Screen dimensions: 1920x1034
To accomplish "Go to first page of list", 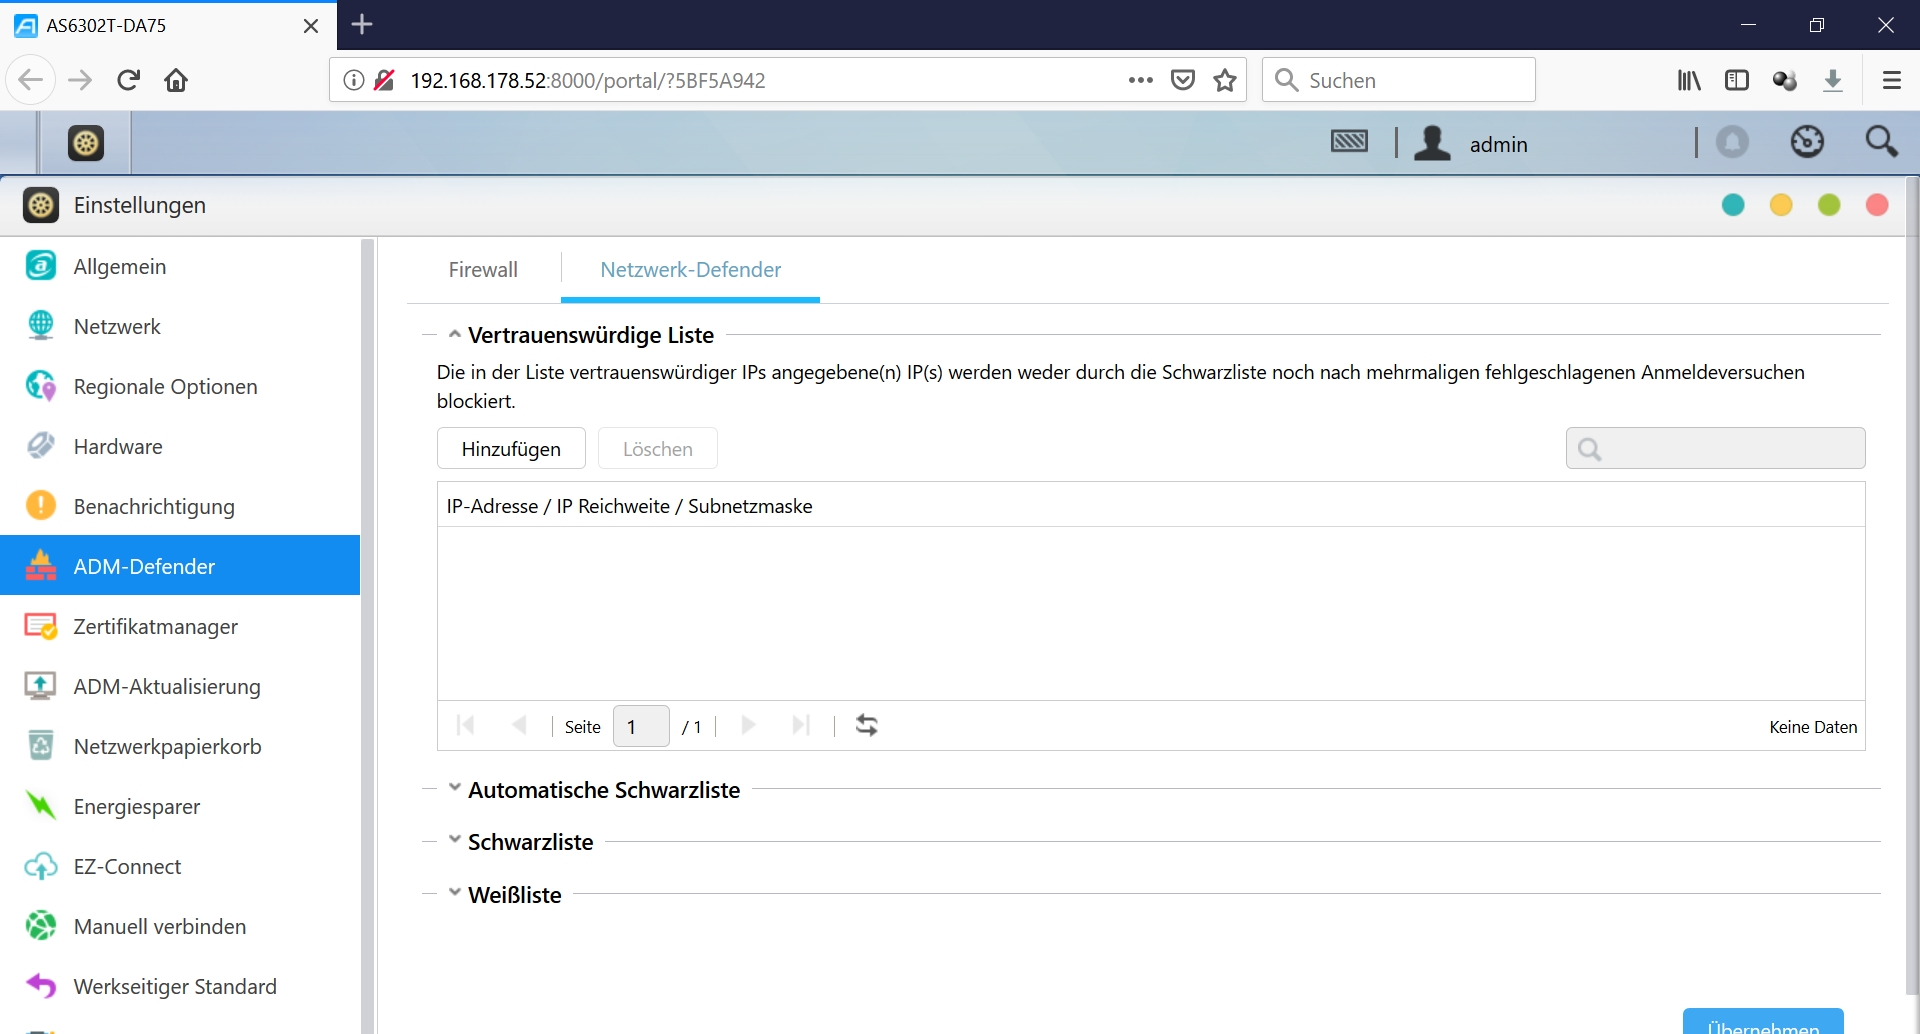I will [465, 726].
